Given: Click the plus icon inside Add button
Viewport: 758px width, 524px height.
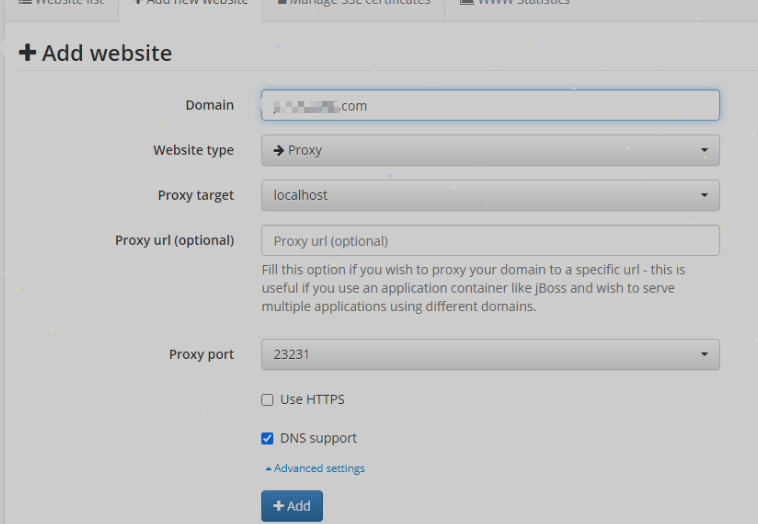Looking at the screenshot, I should (278, 506).
